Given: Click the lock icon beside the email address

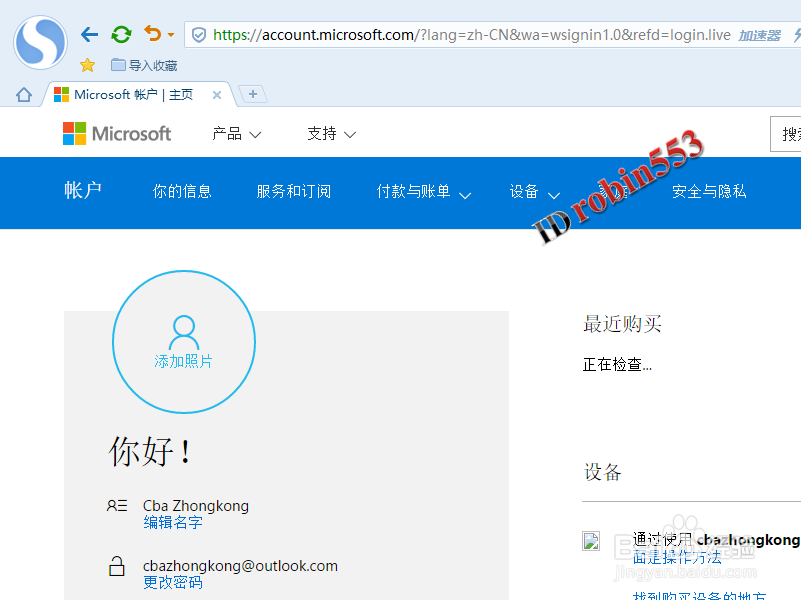Looking at the screenshot, I should (x=117, y=566).
